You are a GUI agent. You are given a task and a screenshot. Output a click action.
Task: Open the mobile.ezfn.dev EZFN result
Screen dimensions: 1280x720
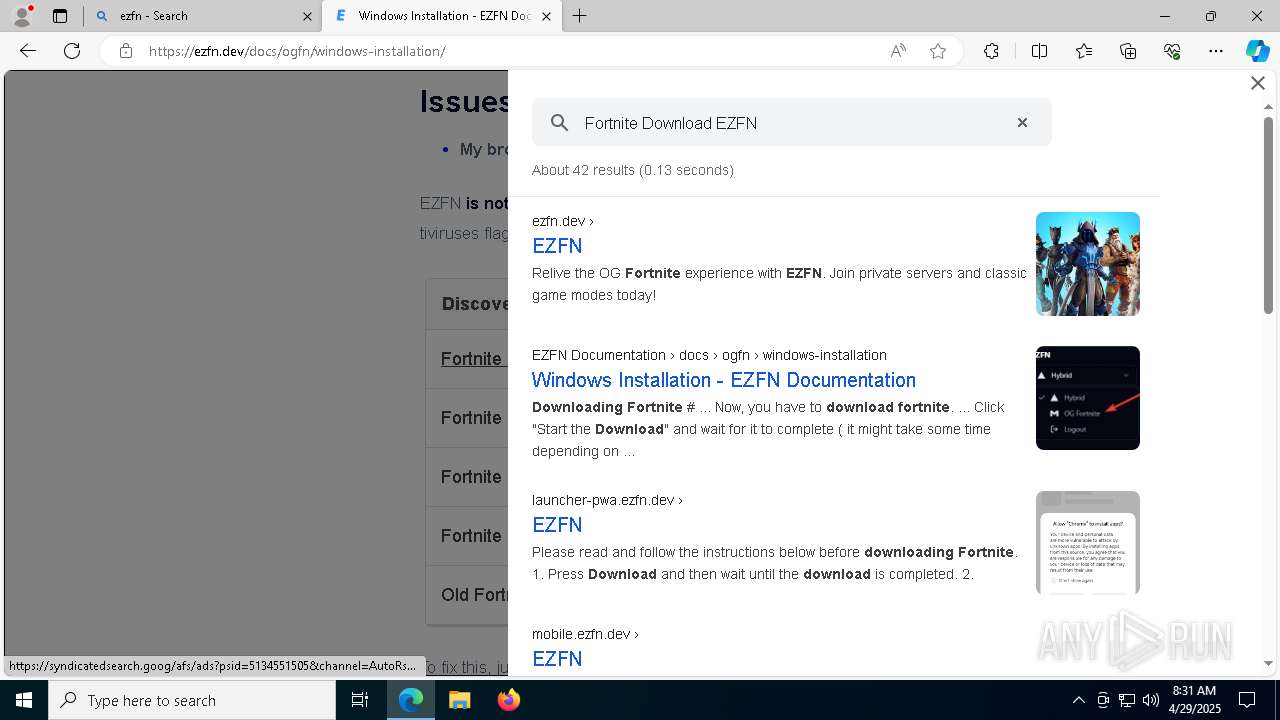557,659
